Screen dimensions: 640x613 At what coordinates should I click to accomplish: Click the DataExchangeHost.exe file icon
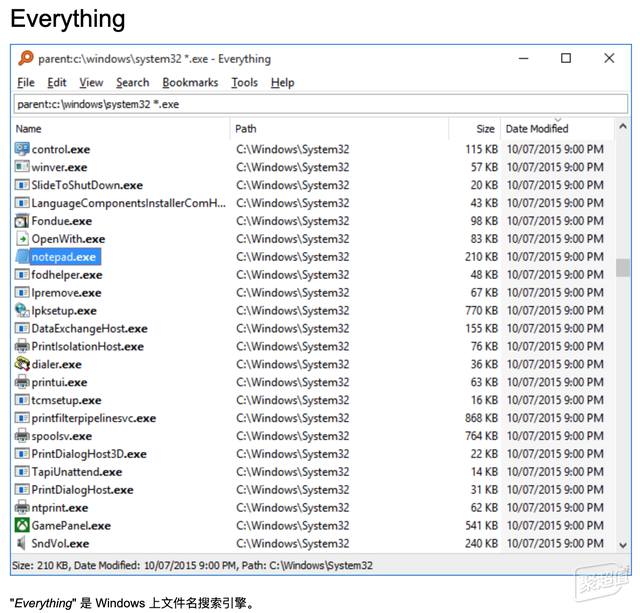coord(22,329)
